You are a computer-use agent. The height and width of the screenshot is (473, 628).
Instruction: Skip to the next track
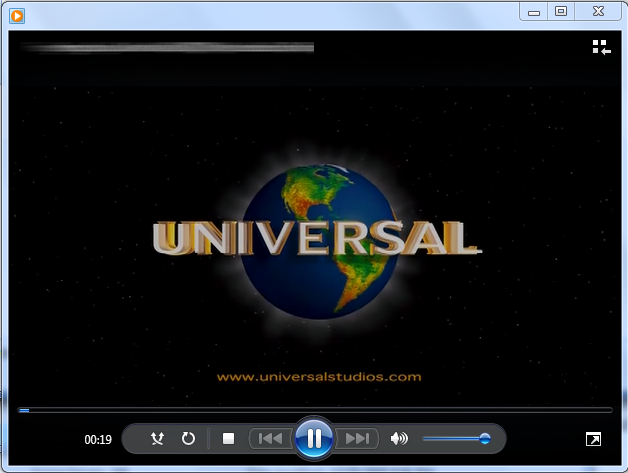(357, 439)
